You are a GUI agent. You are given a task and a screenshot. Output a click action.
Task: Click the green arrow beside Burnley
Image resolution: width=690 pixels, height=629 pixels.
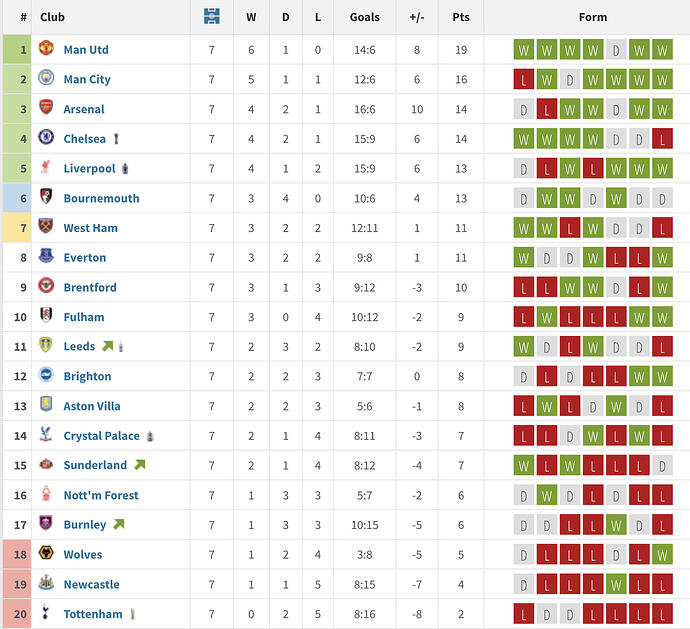[x=118, y=524]
